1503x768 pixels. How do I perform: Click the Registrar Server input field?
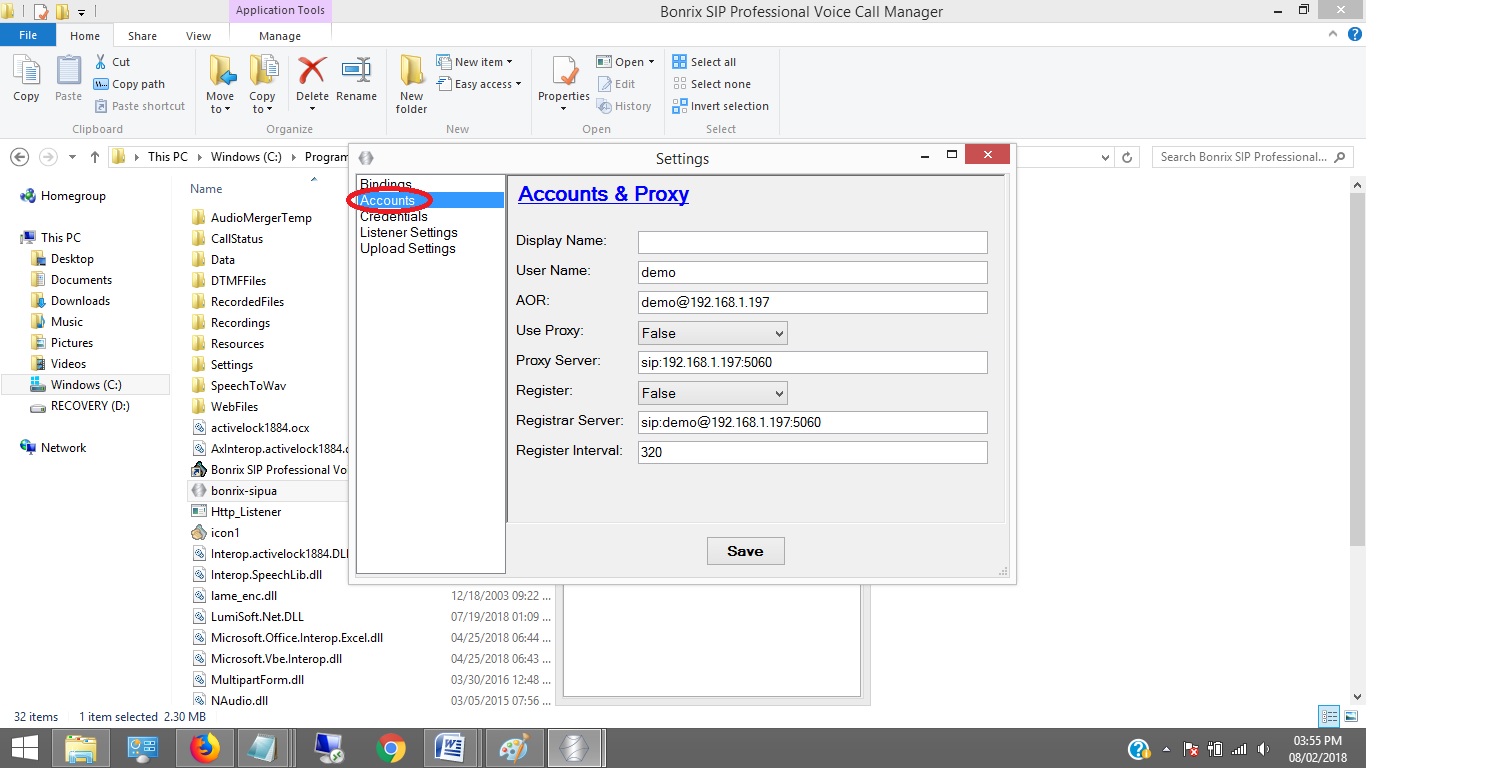[812, 422]
